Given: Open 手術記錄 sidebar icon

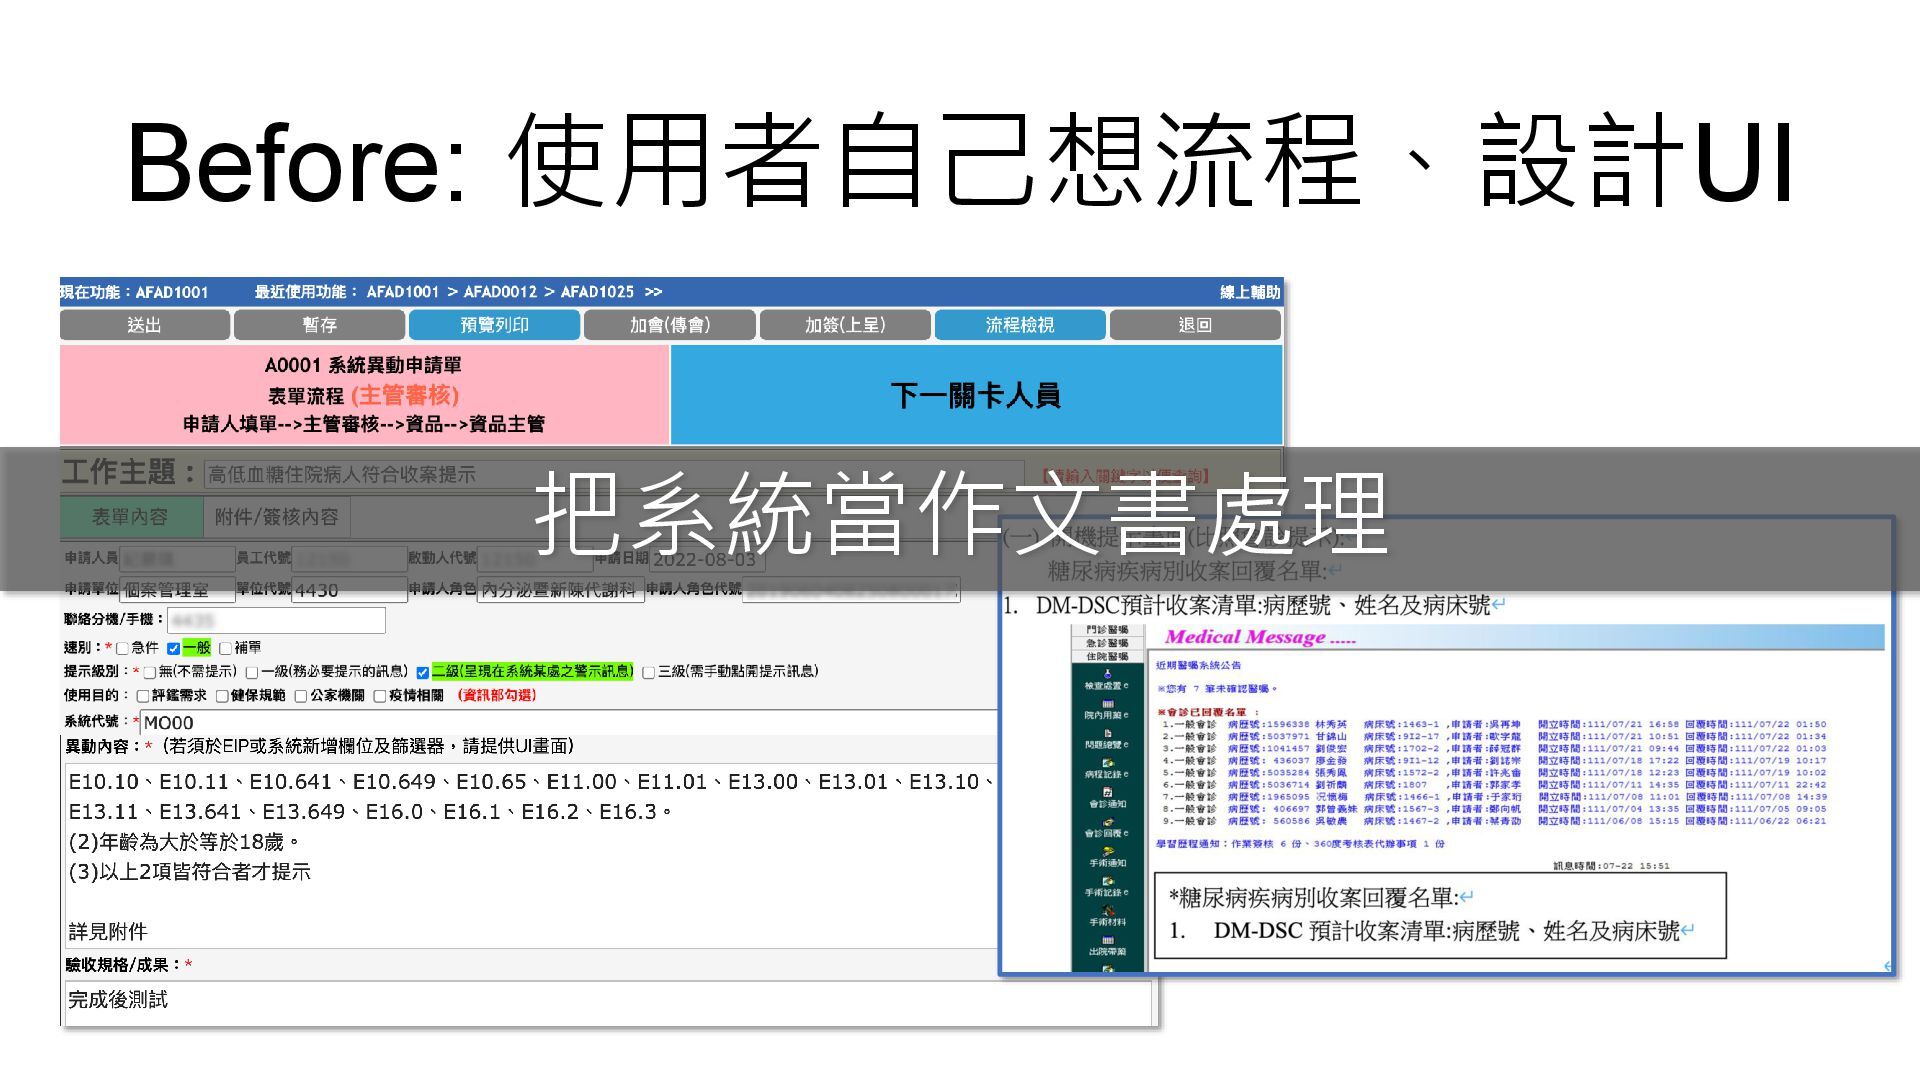Looking at the screenshot, I should (1107, 887).
